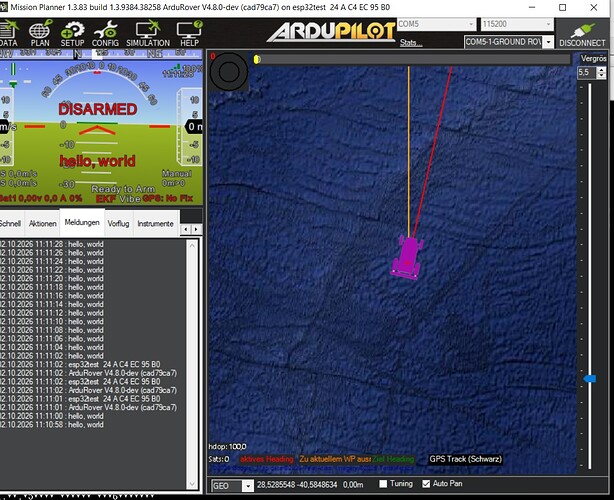Click message row 11:10:58 hello, world
Screen dimensions: 614x500
(x=52, y=425)
